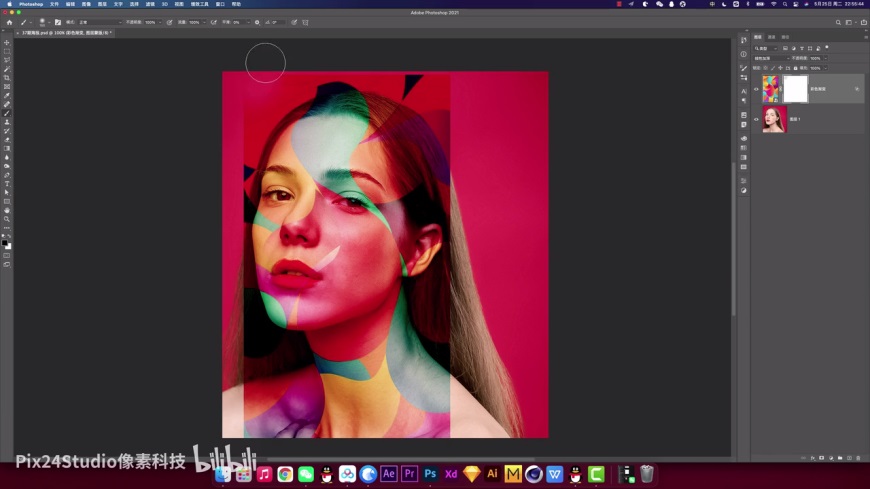This screenshot has height=489, width=870.
Task: Launch After Effects from the Dock
Action: coord(389,474)
